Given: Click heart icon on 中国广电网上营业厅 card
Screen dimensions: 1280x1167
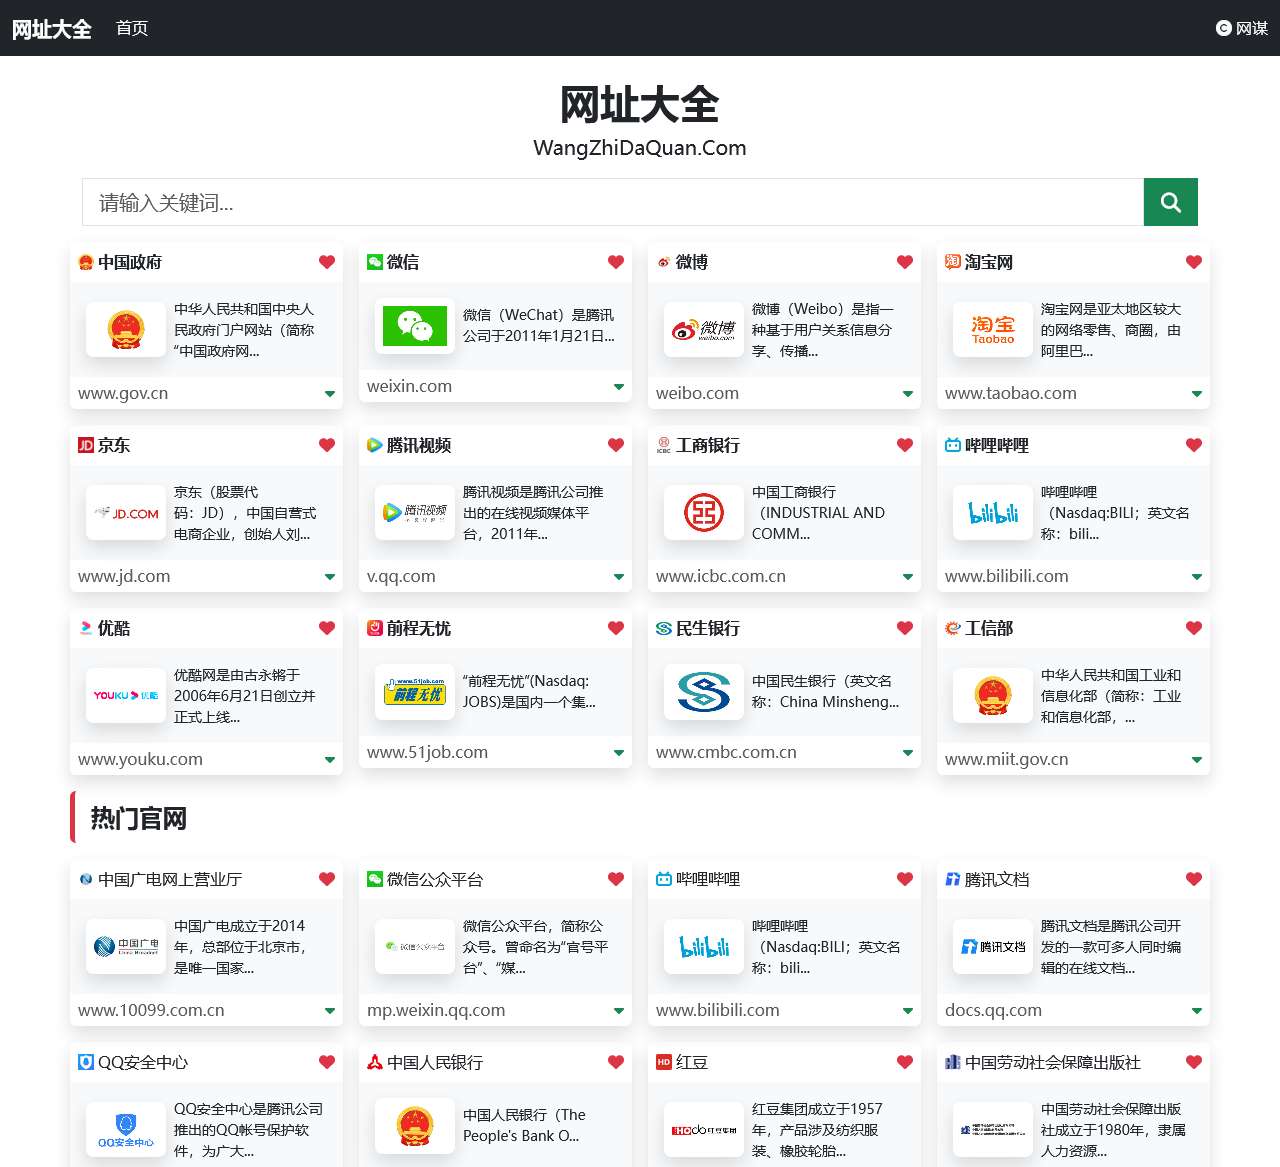Looking at the screenshot, I should (327, 879).
